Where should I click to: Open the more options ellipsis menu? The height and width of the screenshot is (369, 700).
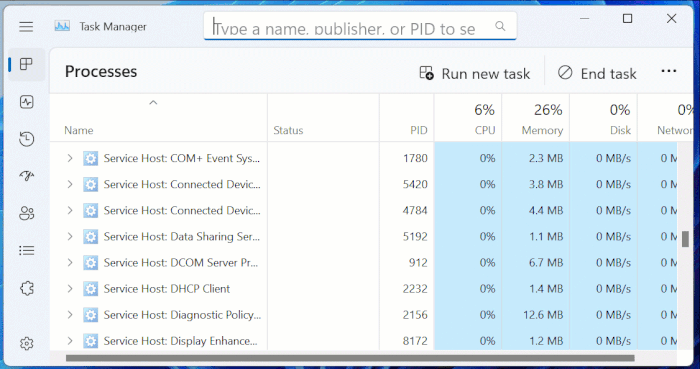tap(668, 71)
